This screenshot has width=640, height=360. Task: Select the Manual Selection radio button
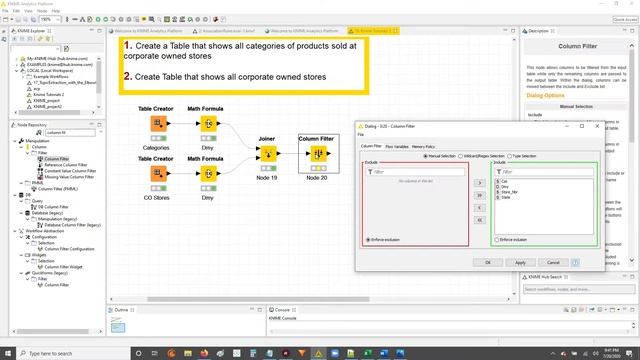(x=425, y=156)
